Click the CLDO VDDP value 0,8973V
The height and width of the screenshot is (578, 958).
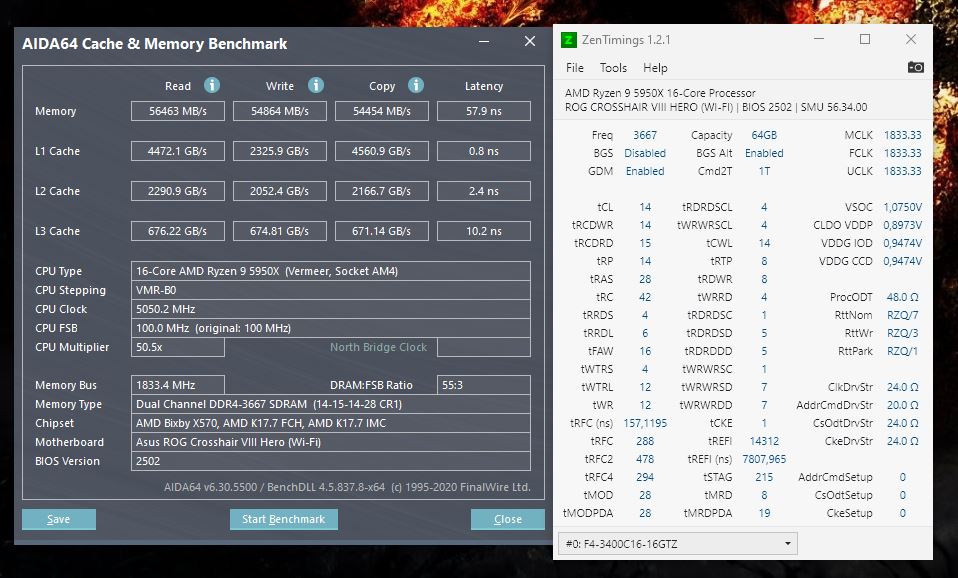pyautogui.click(x=902, y=225)
